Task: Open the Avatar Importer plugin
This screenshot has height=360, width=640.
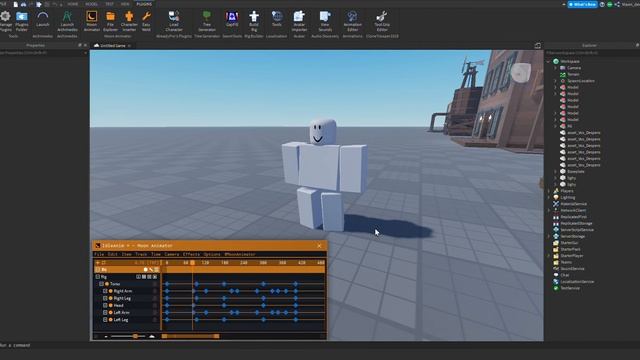Action: pos(299,21)
